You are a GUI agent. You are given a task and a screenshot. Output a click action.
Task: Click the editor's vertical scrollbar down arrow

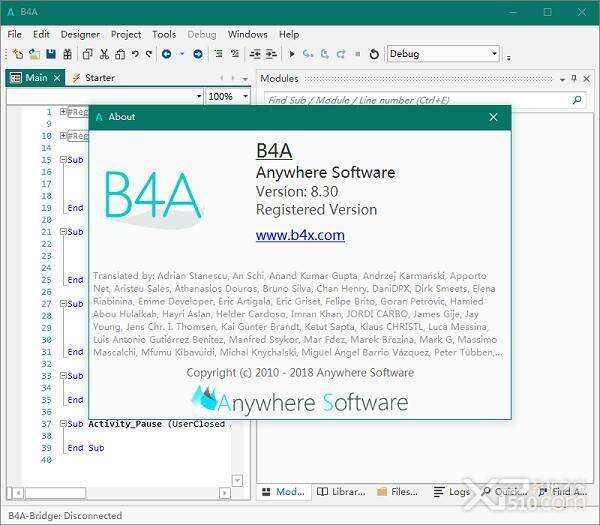coord(237,480)
